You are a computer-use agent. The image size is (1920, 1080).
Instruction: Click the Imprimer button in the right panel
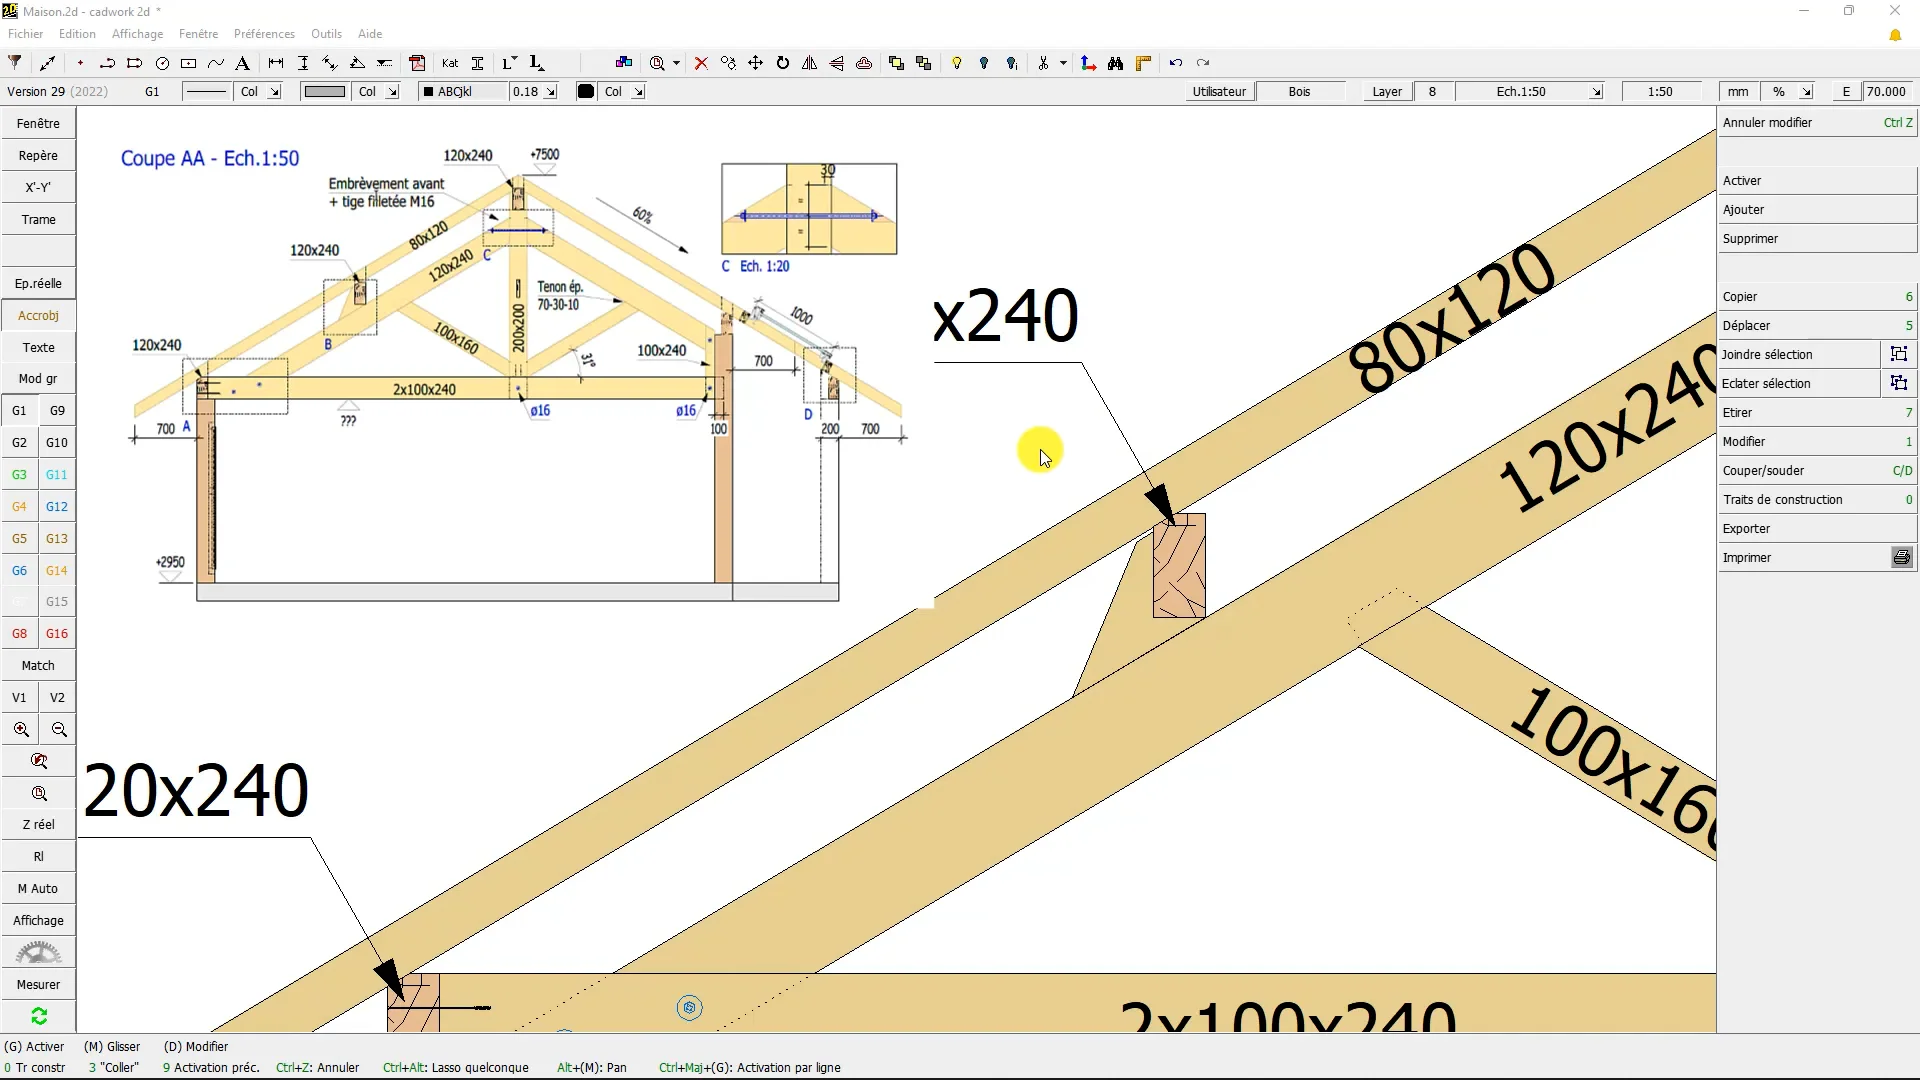[x=1747, y=557]
